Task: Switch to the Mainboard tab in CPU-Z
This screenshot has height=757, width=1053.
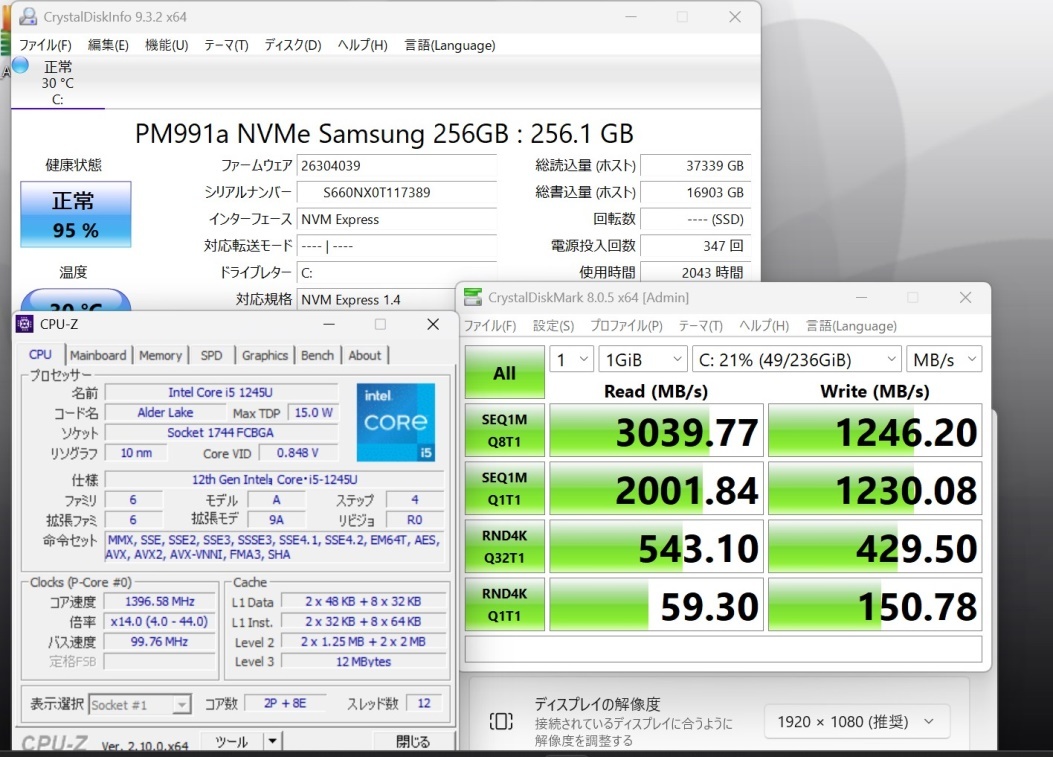Action: [98, 355]
